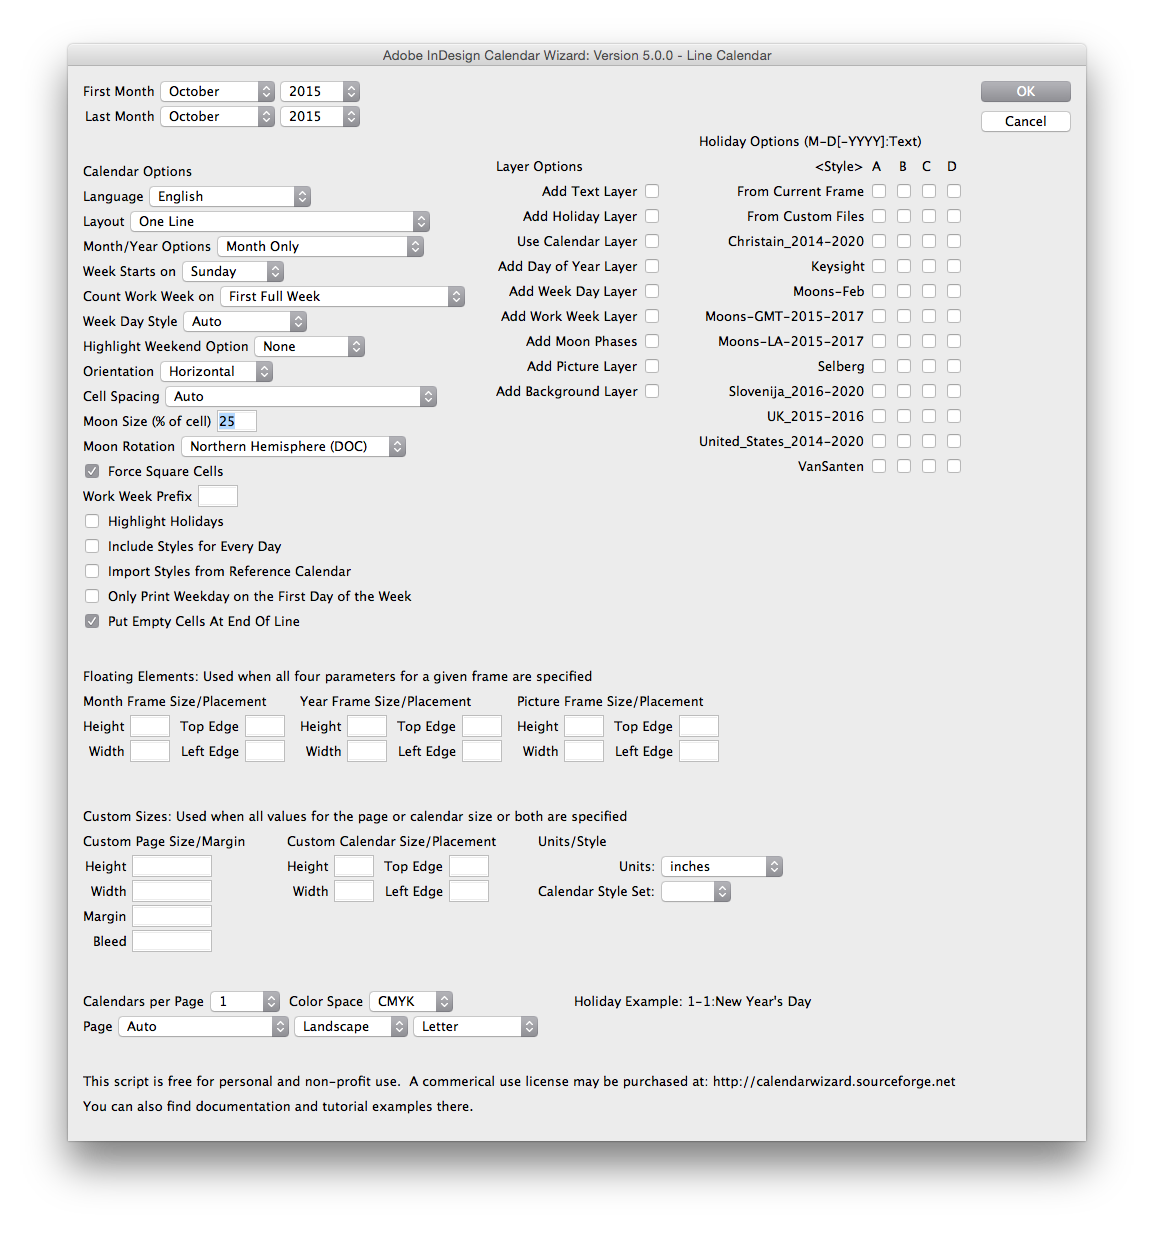The image size is (1154, 1233).
Task: Uncheck Force Square Cells
Action: (x=92, y=471)
